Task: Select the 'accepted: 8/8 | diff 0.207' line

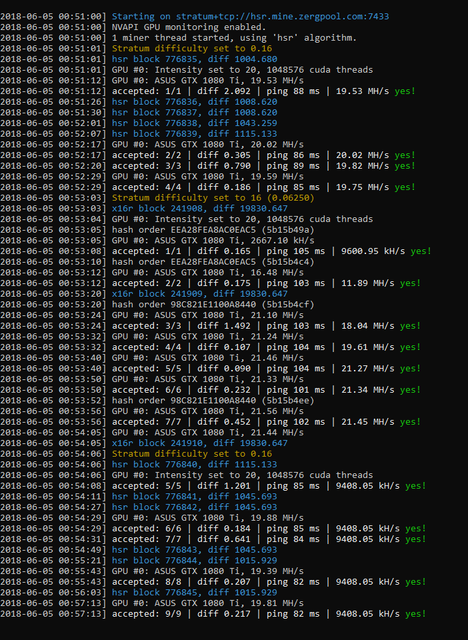Action: [213, 582]
